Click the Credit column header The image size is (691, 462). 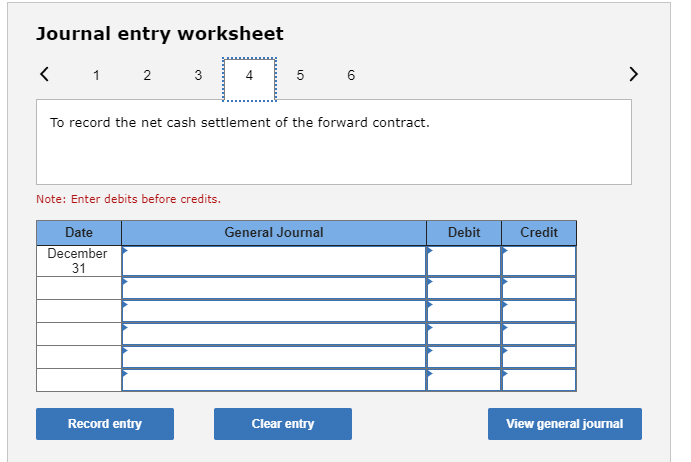539,233
